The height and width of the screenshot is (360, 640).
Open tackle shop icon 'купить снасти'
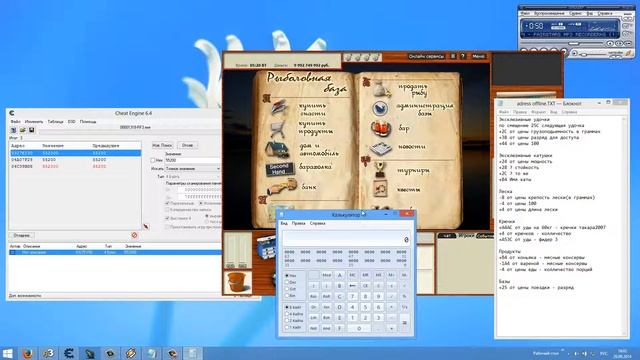[x=279, y=109]
